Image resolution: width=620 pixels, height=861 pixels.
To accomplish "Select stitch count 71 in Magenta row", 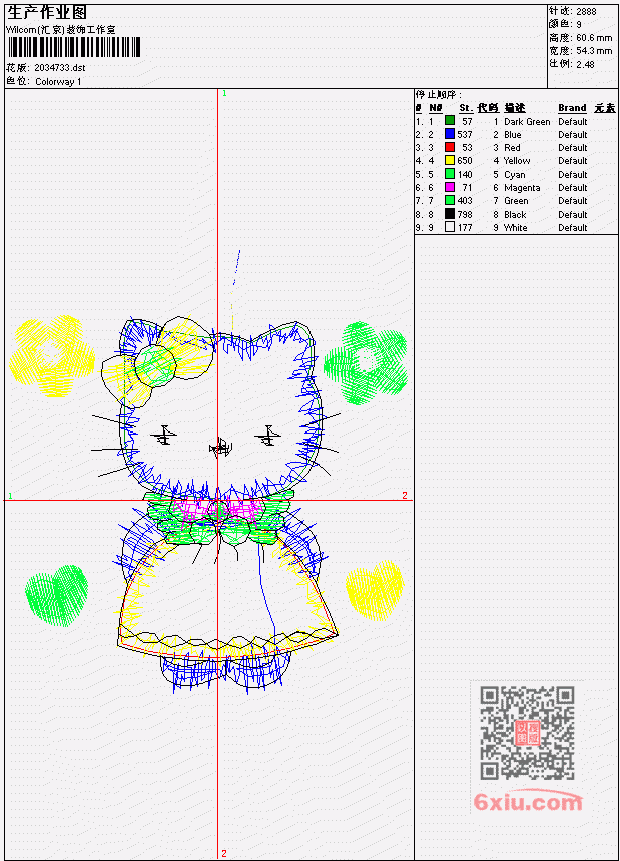I will (x=467, y=188).
